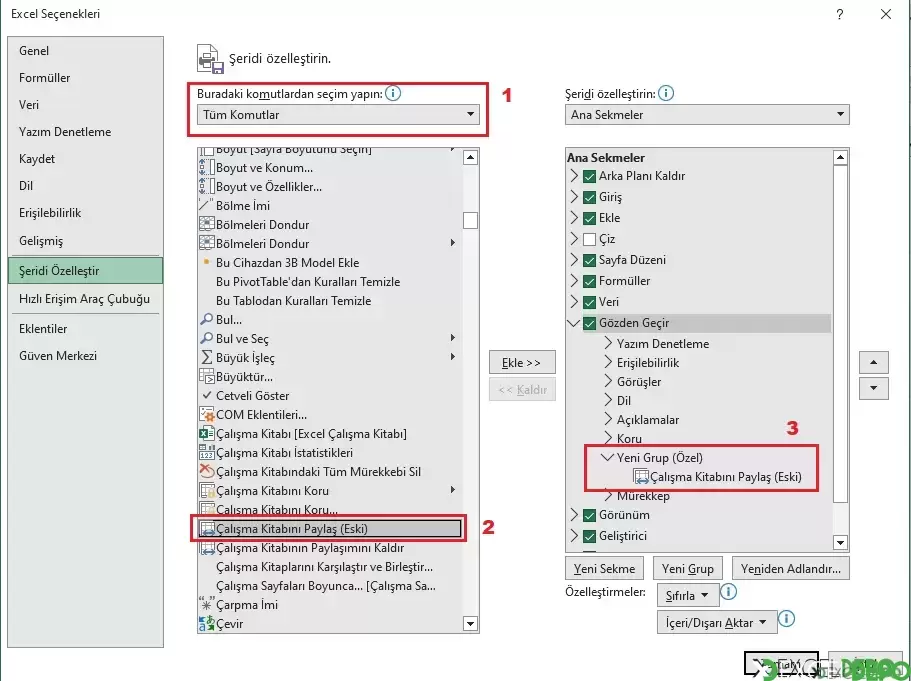
Task: Enable the Çiz tab checkbox
Action: pyautogui.click(x=589, y=239)
